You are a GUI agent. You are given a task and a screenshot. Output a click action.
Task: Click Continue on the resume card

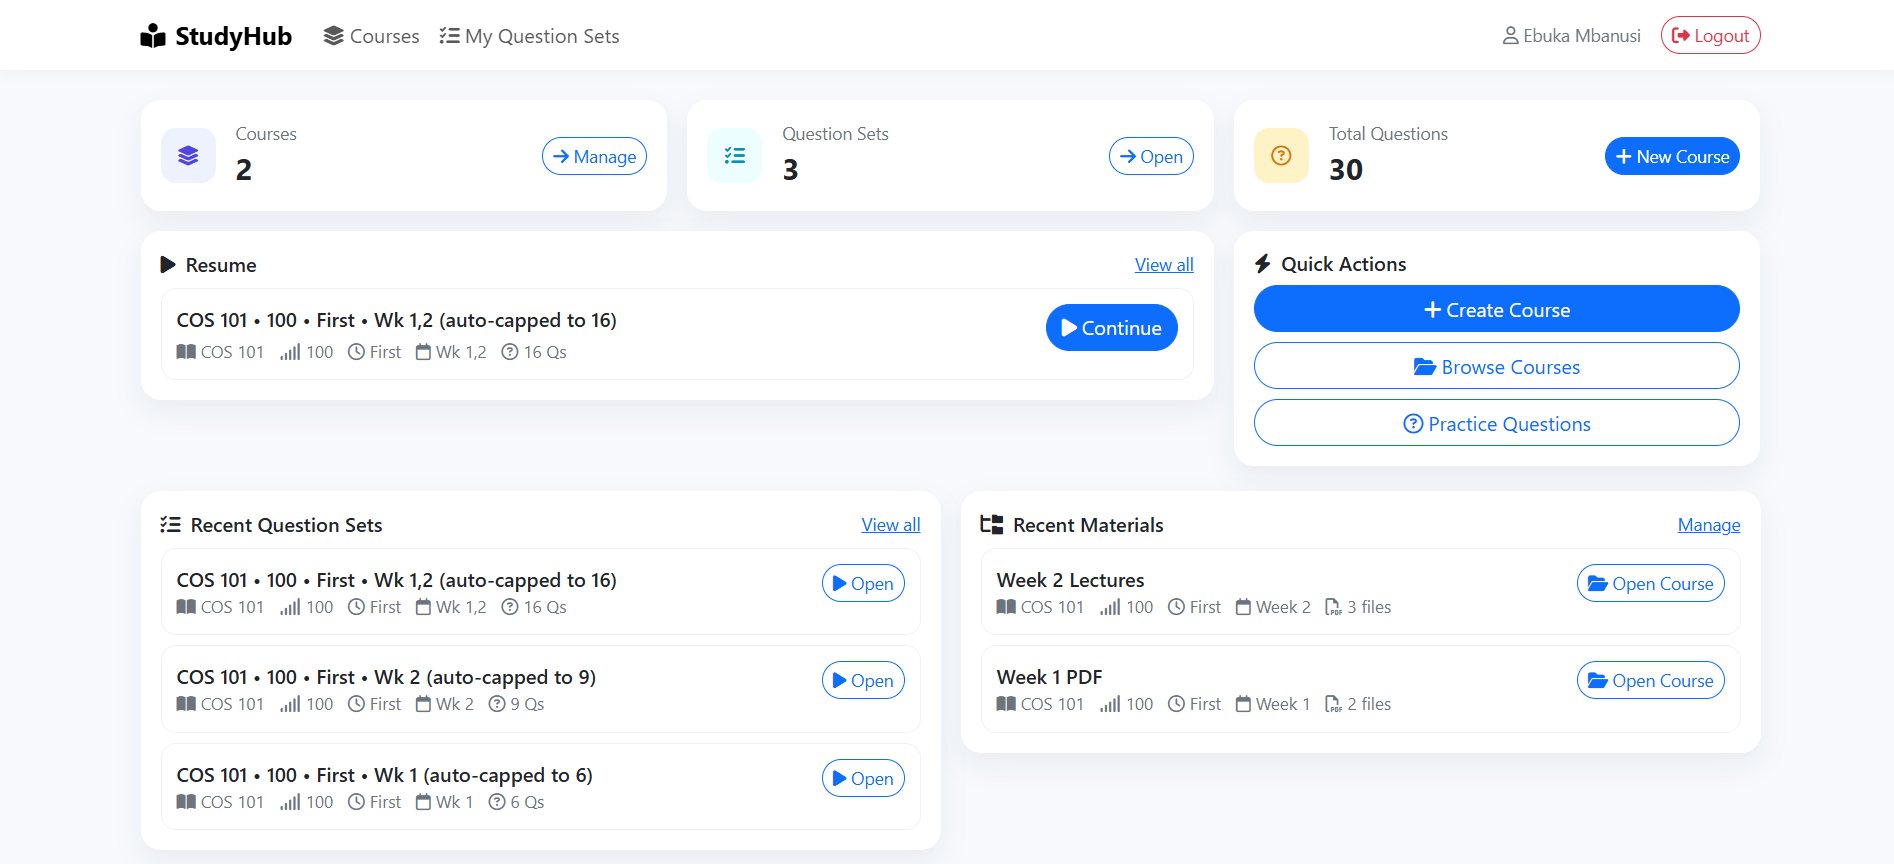click(1111, 327)
